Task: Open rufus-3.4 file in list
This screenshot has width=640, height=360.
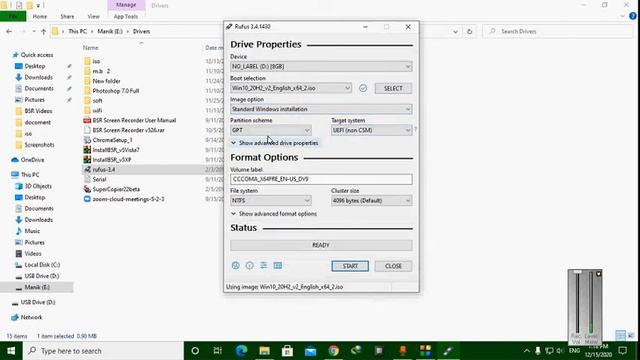Action: tap(104, 169)
